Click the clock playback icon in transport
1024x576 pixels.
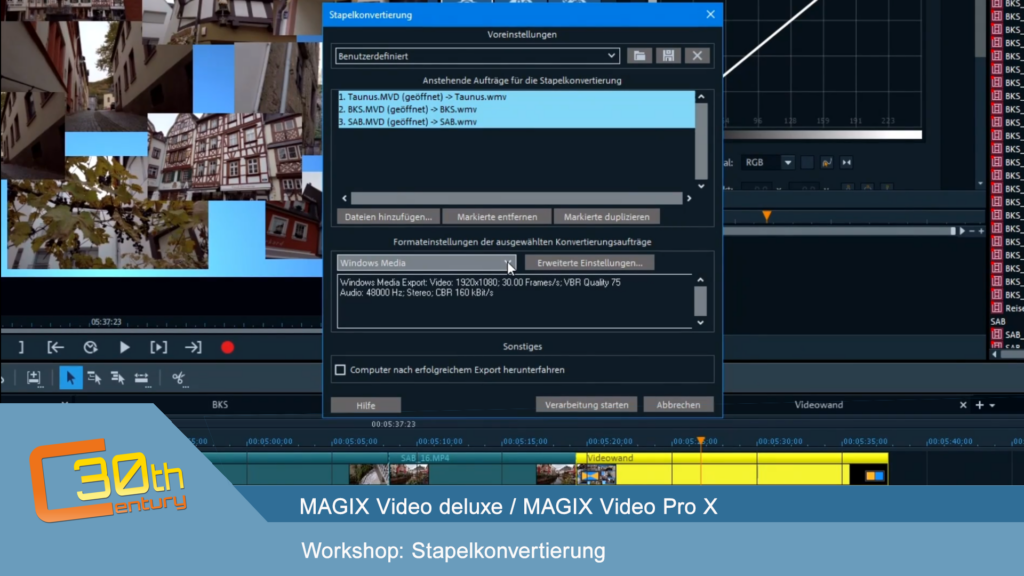[90, 347]
